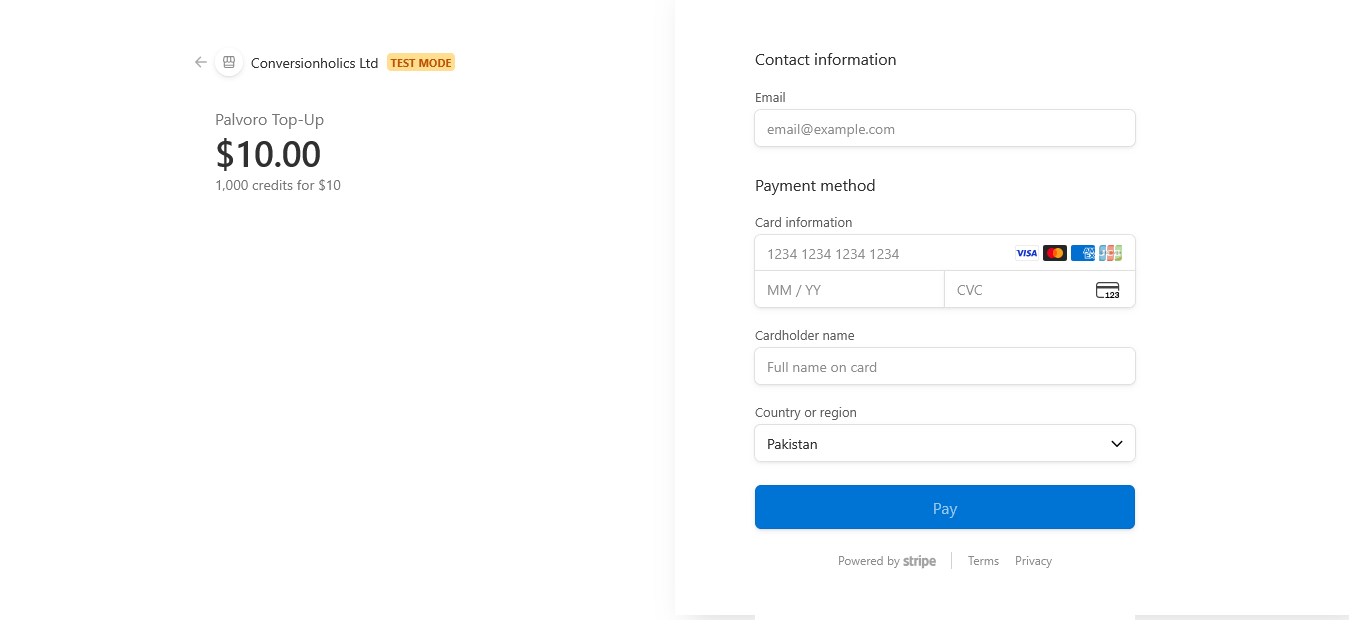This screenshot has width=1349, height=620.
Task: Click the TEST MODE badge
Action: pos(421,63)
